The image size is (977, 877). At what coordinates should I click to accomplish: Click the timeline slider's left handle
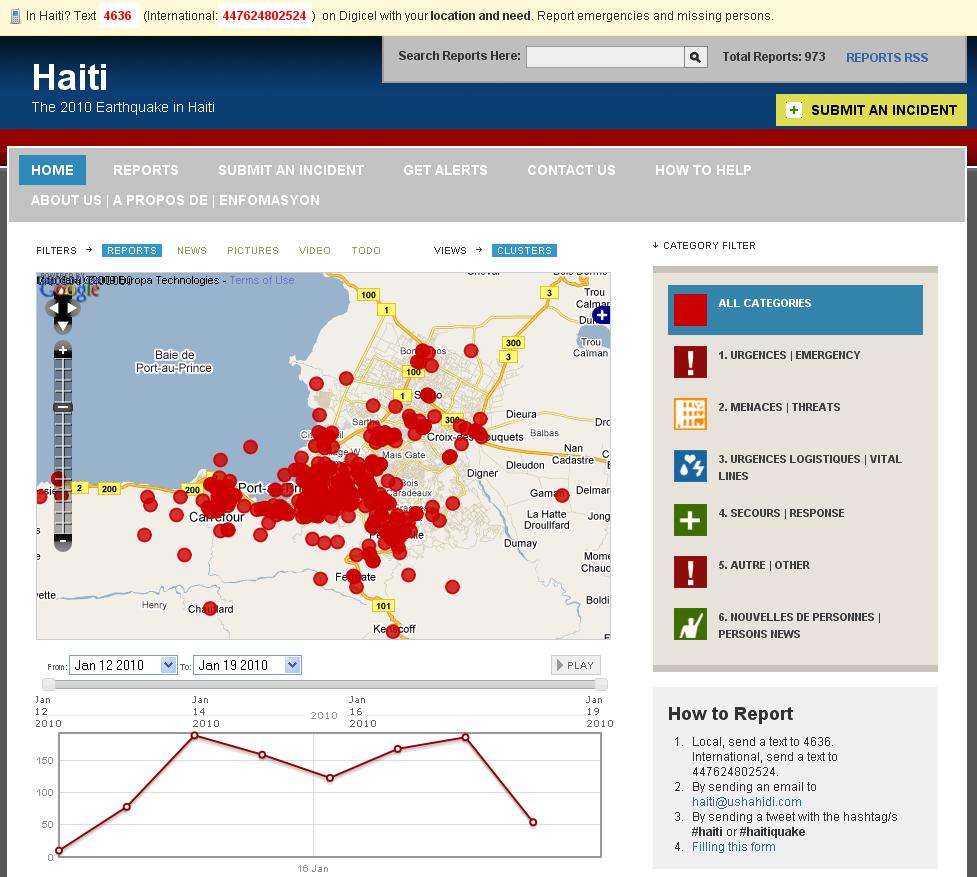coord(48,684)
